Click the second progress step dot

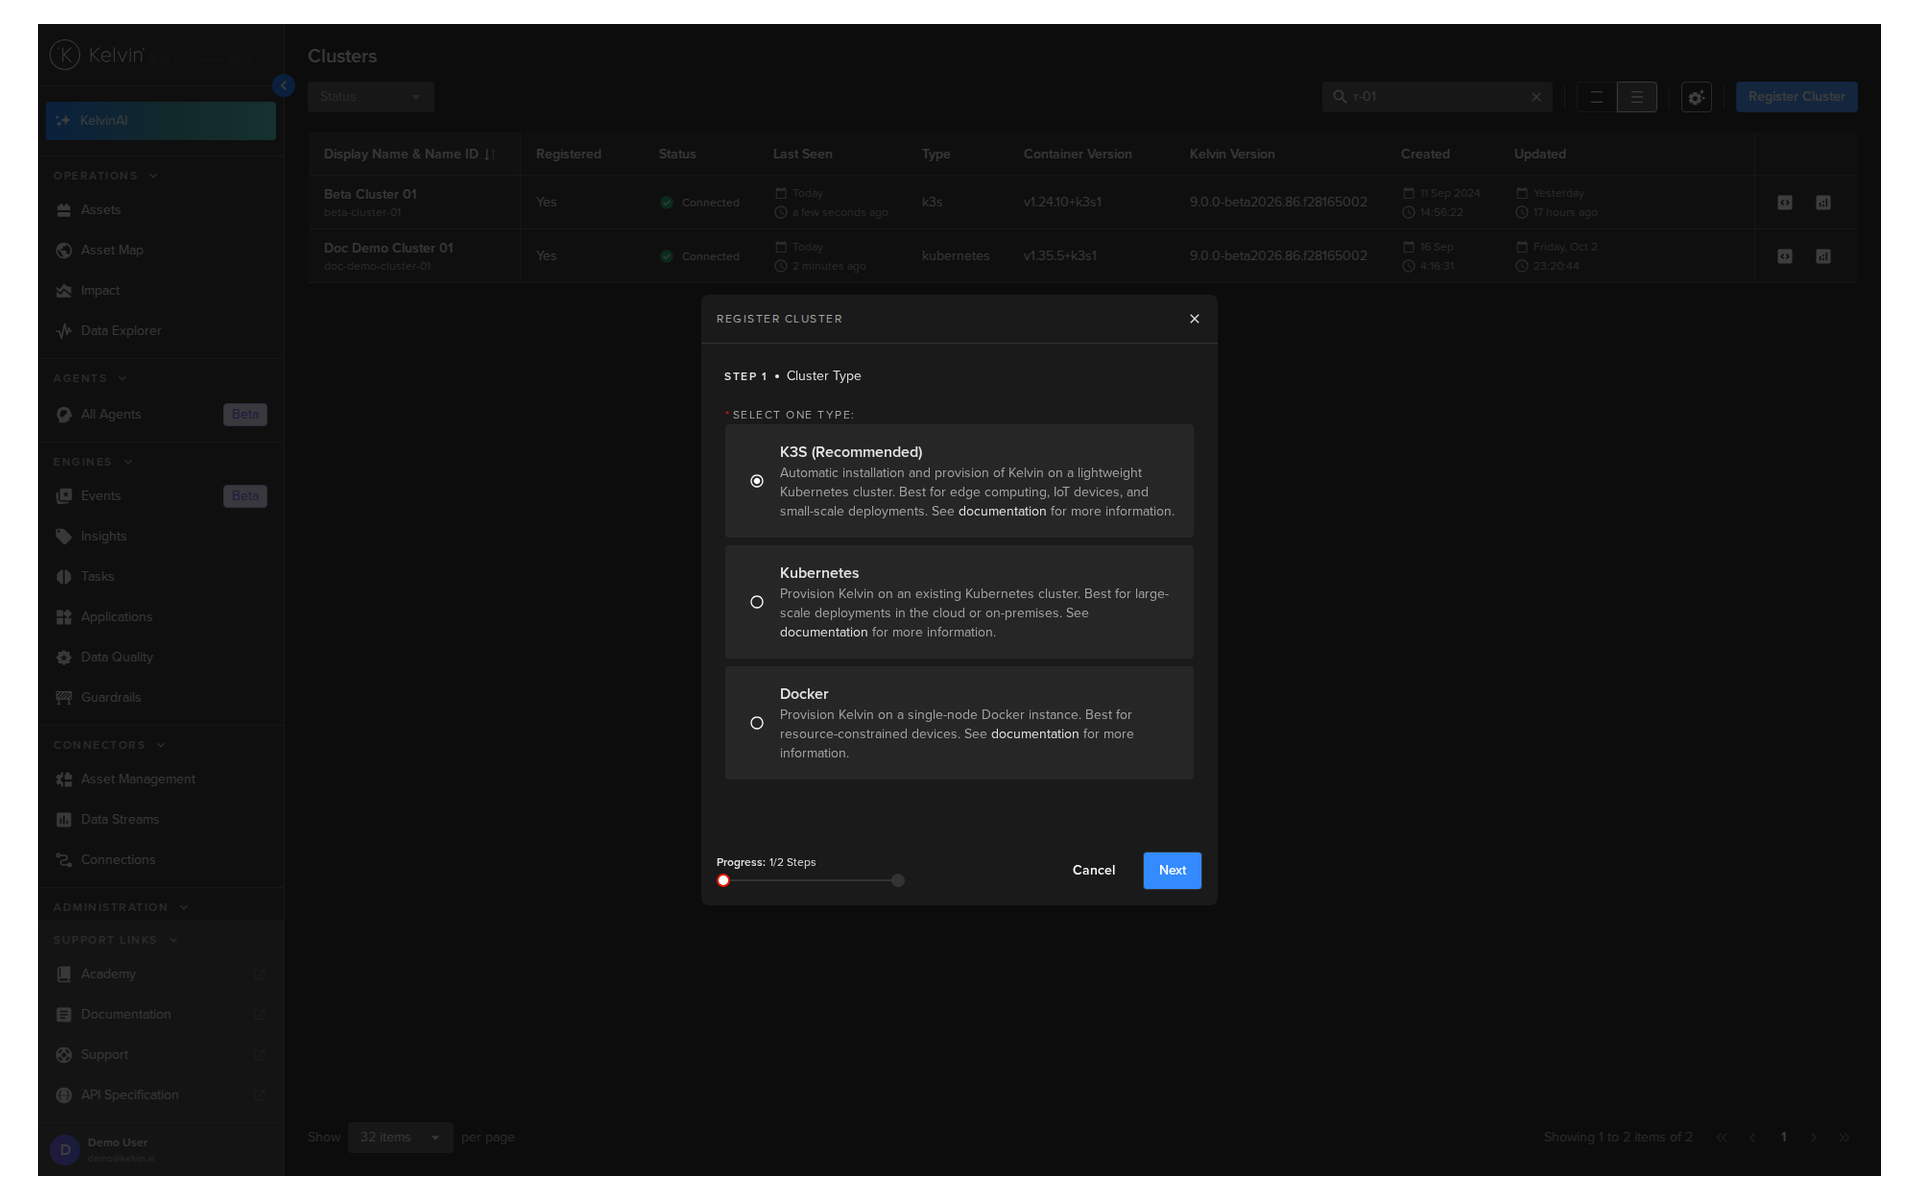[898, 880]
